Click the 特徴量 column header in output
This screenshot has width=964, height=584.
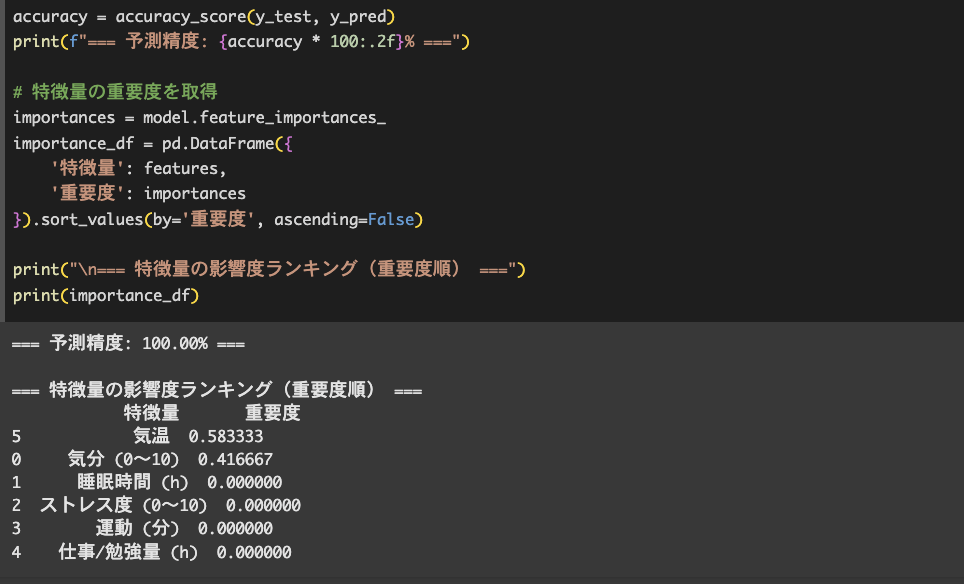click(151, 412)
